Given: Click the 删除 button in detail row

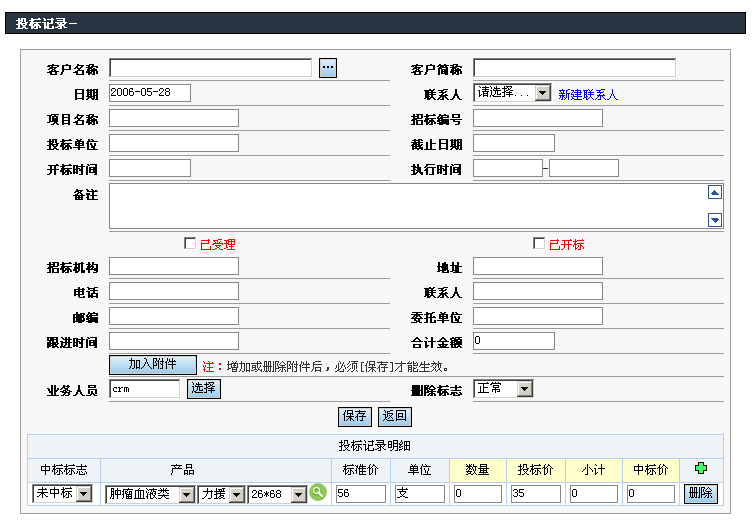Looking at the screenshot, I should [x=700, y=493].
